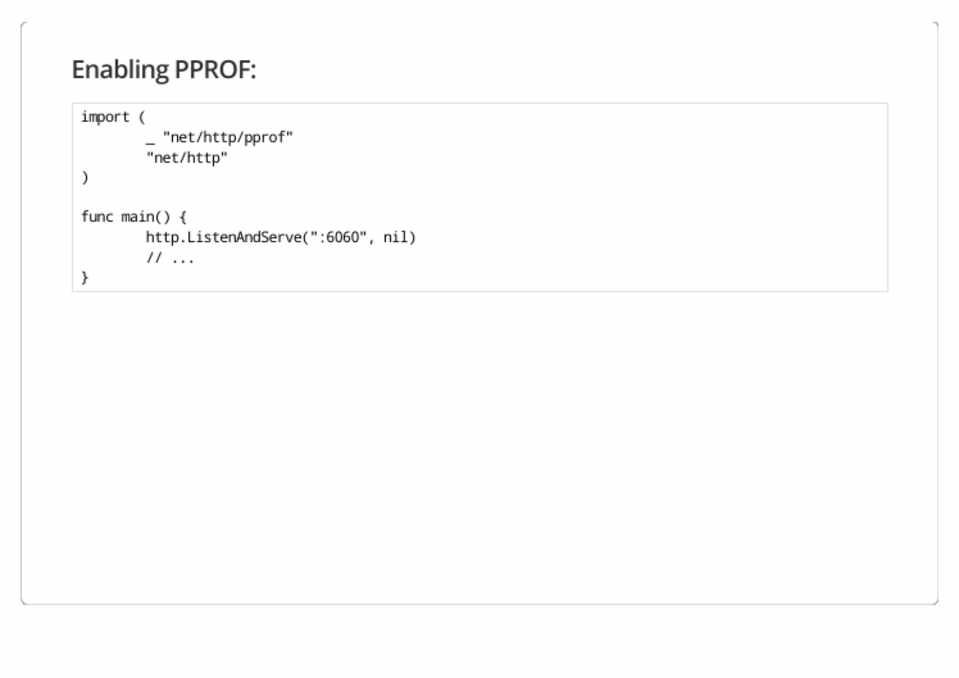Click the underscore before the pprof import
The width and height of the screenshot is (959, 678).
(150, 138)
